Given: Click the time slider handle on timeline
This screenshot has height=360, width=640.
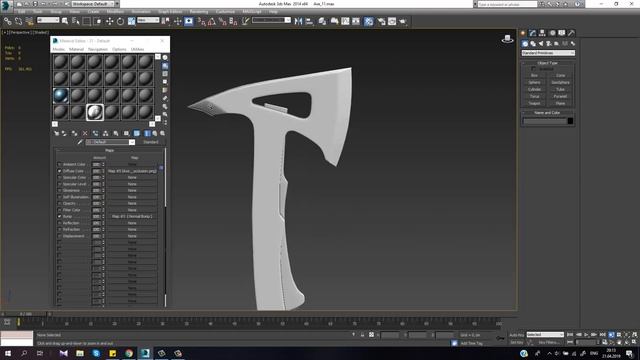Looking at the screenshot, I should [26, 314].
